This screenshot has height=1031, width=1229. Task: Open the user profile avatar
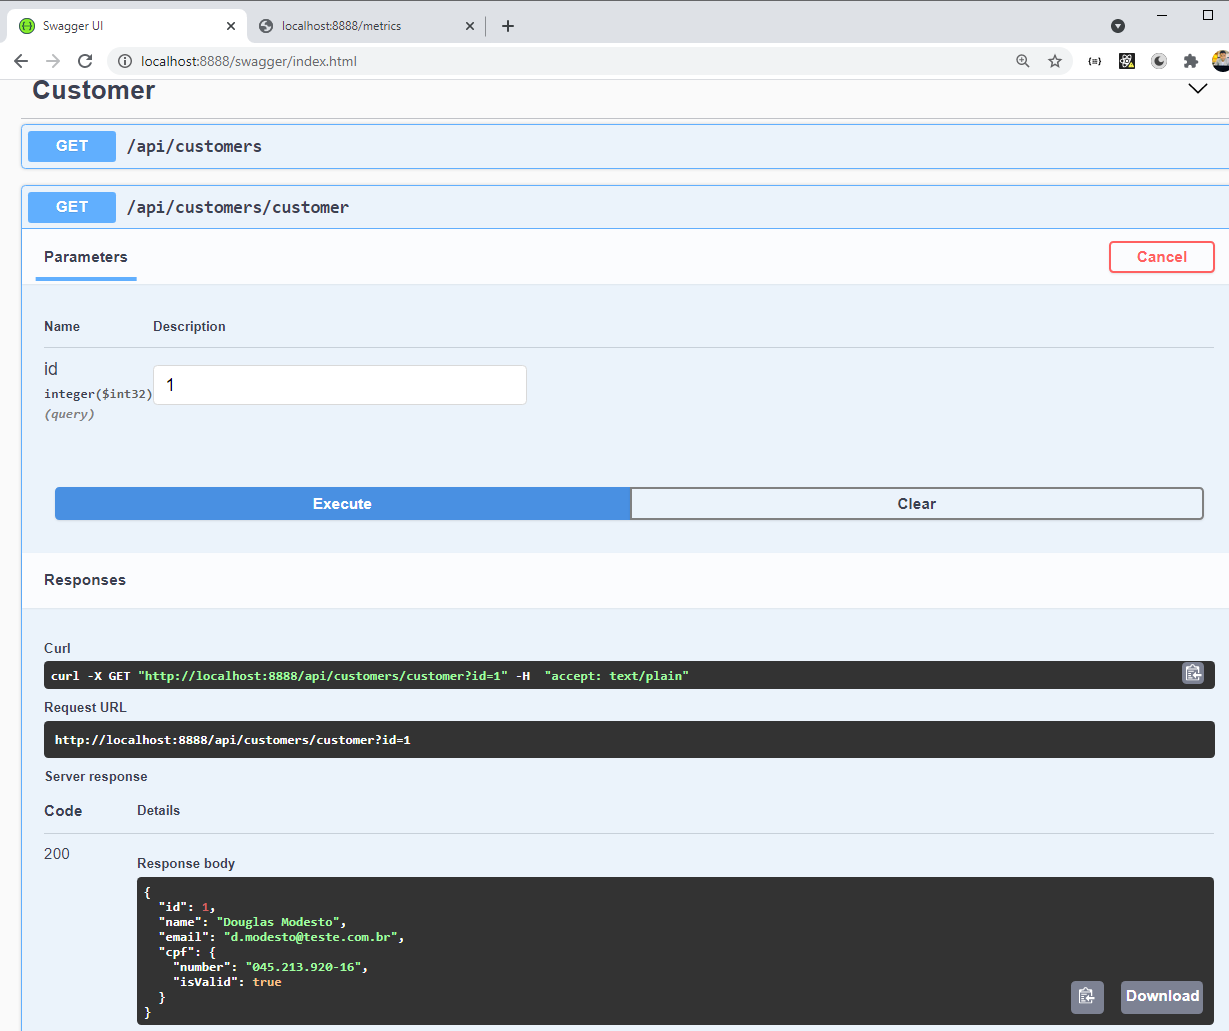[x=1221, y=61]
